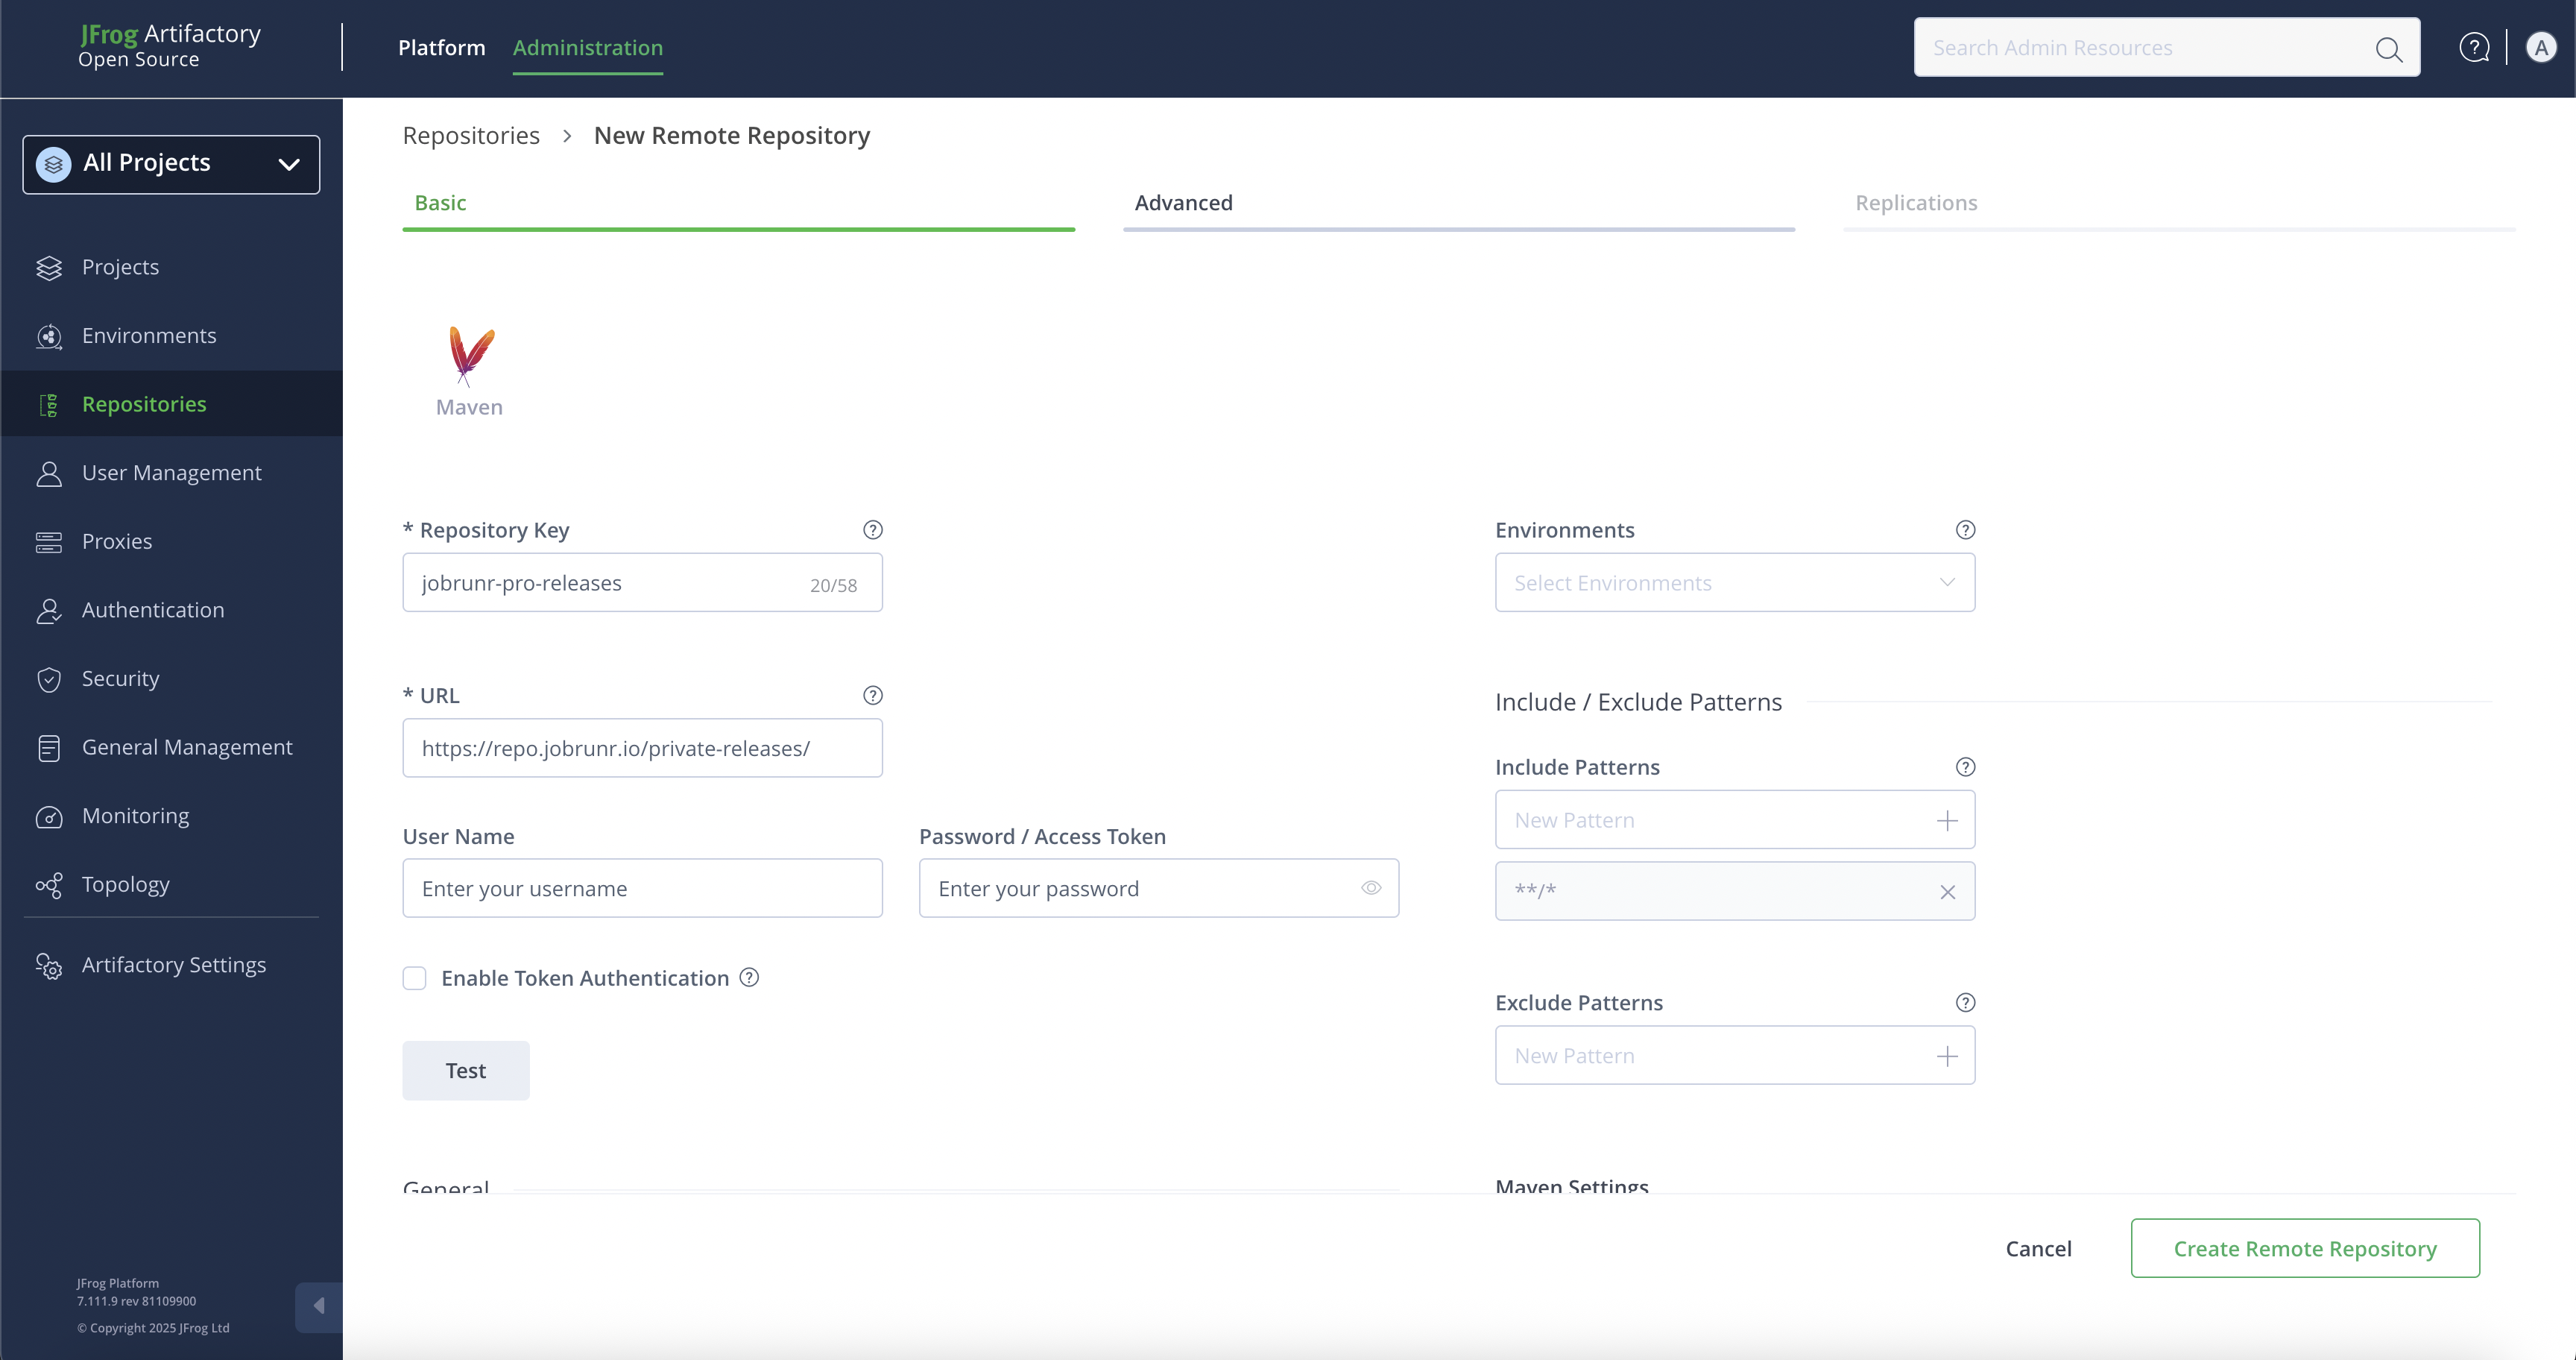Click the user avatar icon
The image size is (2576, 1360).
point(2541,47)
